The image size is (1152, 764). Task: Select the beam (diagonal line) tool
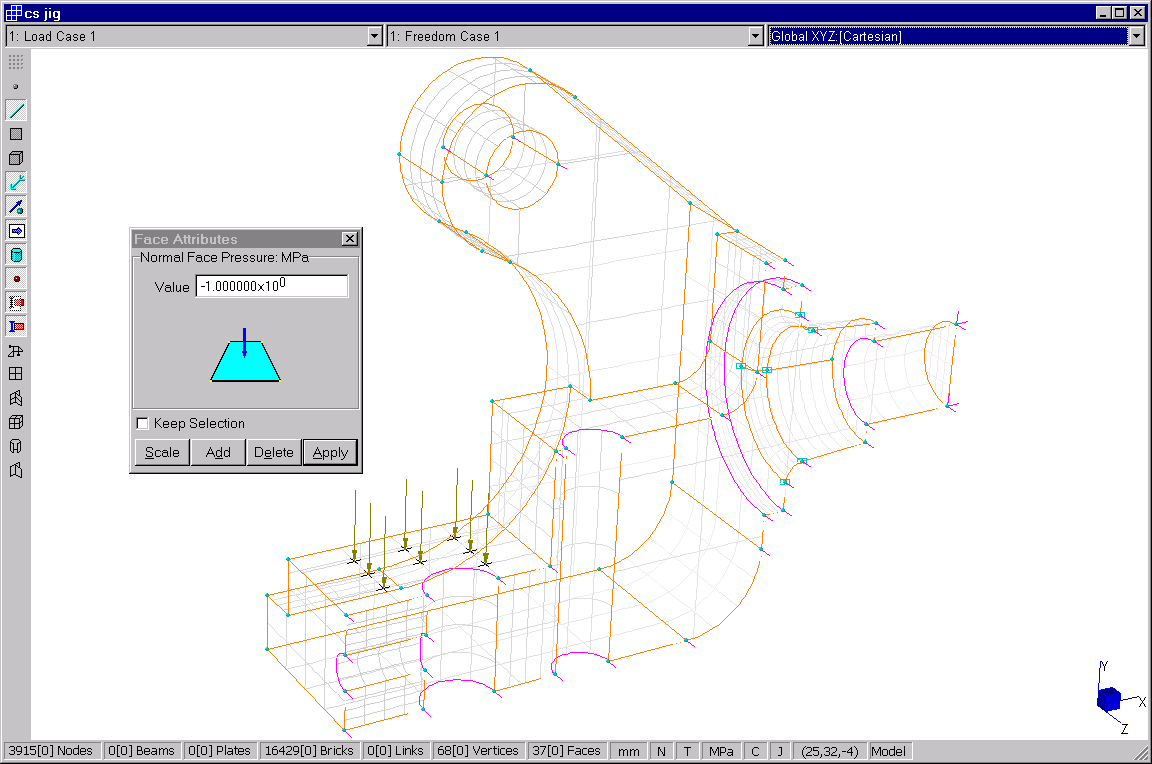click(16, 111)
